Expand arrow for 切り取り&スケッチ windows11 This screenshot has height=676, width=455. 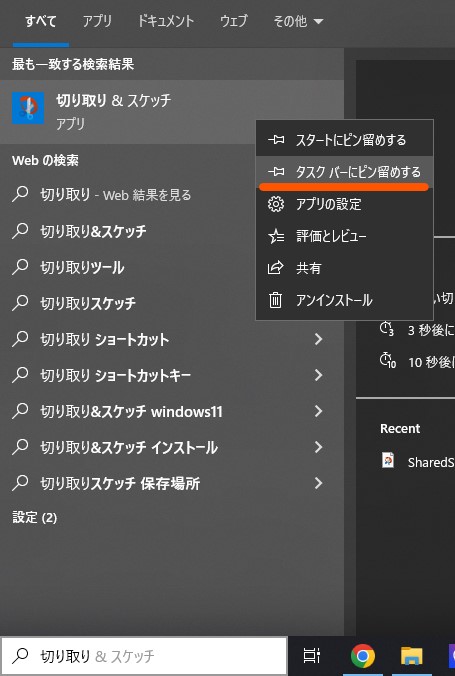point(318,411)
